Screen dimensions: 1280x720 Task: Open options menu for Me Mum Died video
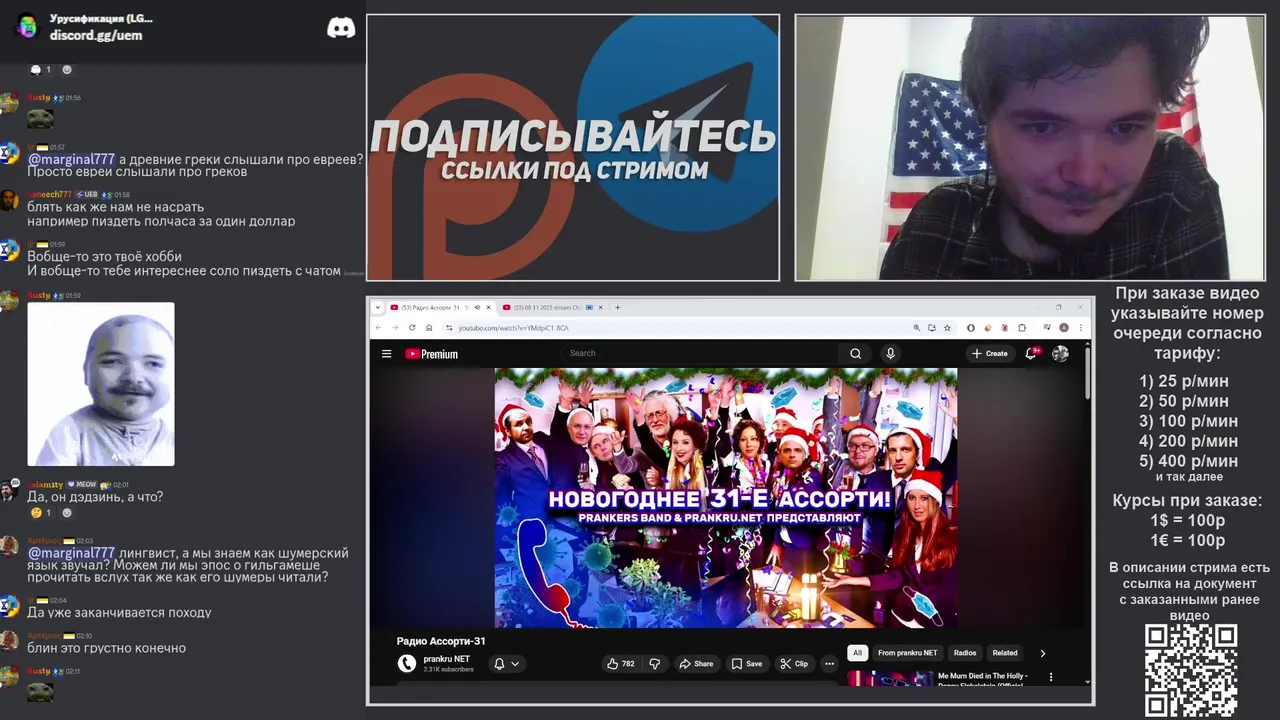coord(1050,677)
